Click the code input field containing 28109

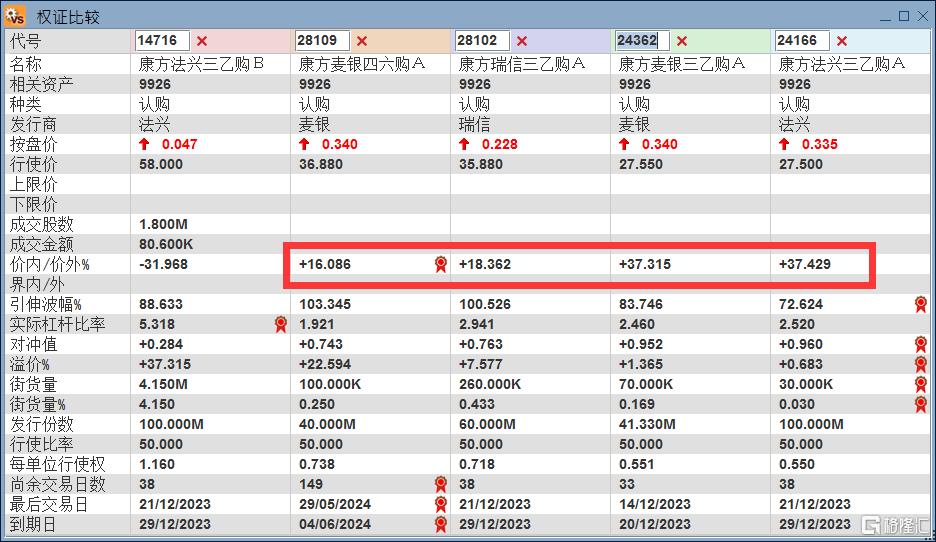pyautogui.click(x=322, y=41)
